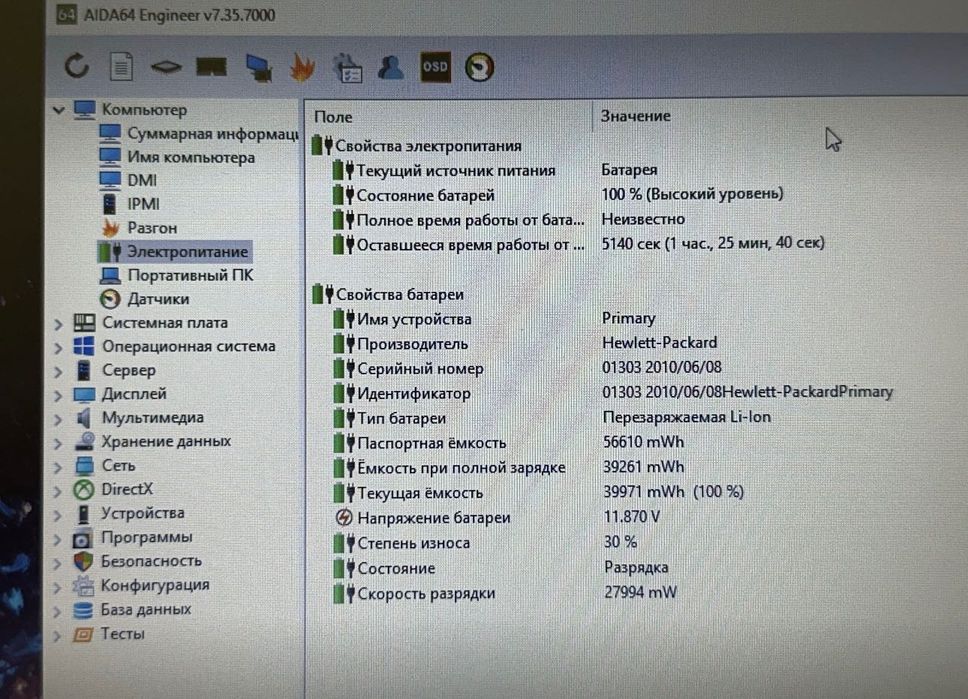Click the Refresh toolbar icon
This screenshot has width=968, height=699.
(77, 65)
